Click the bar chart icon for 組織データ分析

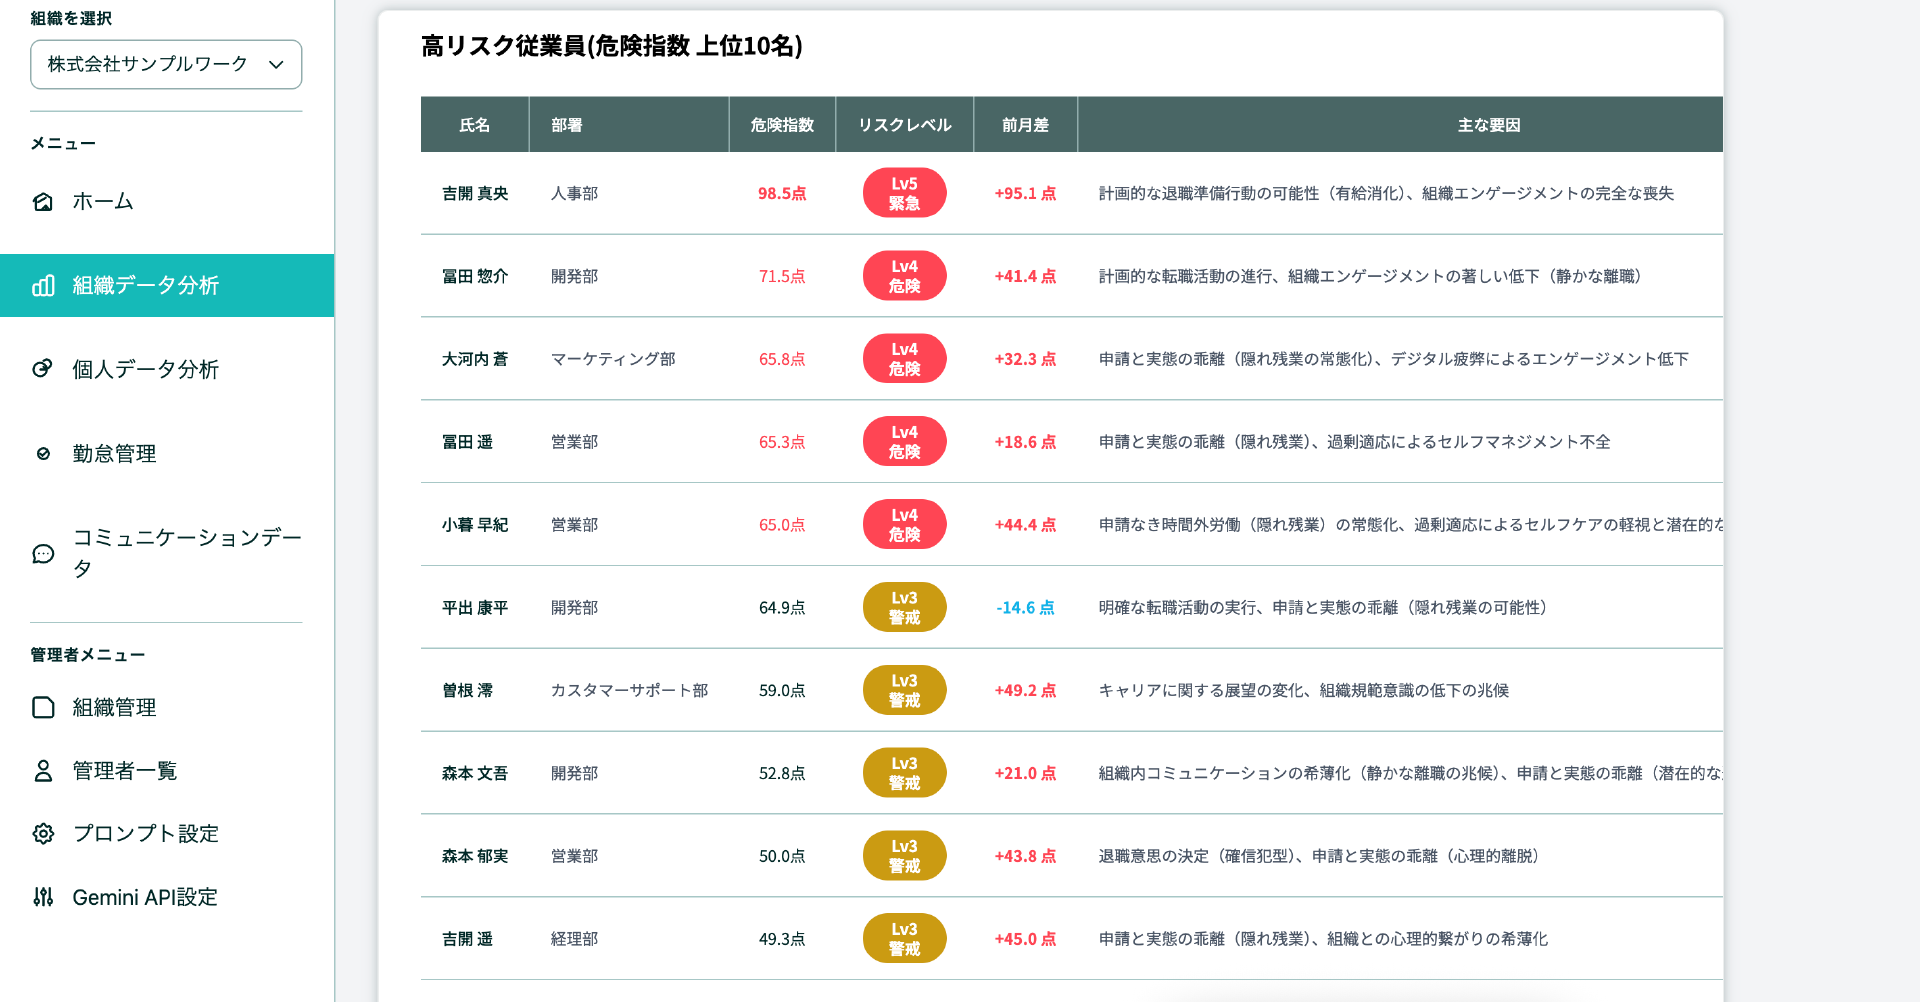click(x=43, y=286)
